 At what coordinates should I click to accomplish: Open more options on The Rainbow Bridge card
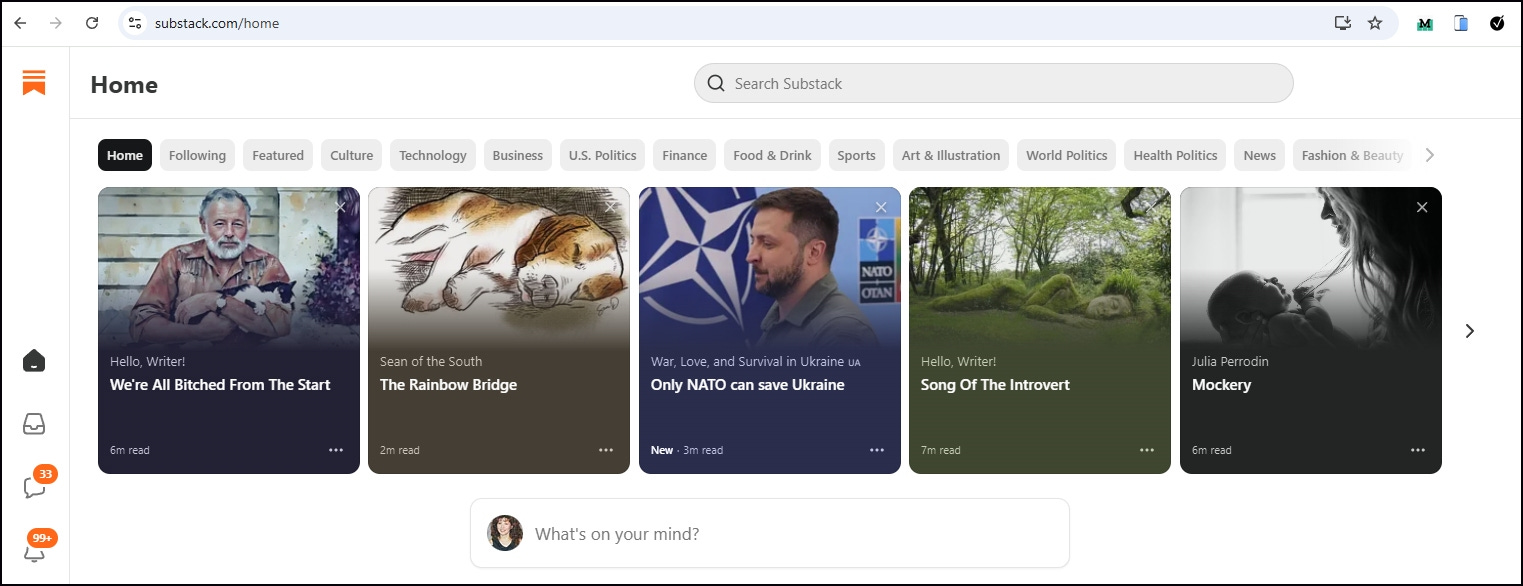pos(606,450)
